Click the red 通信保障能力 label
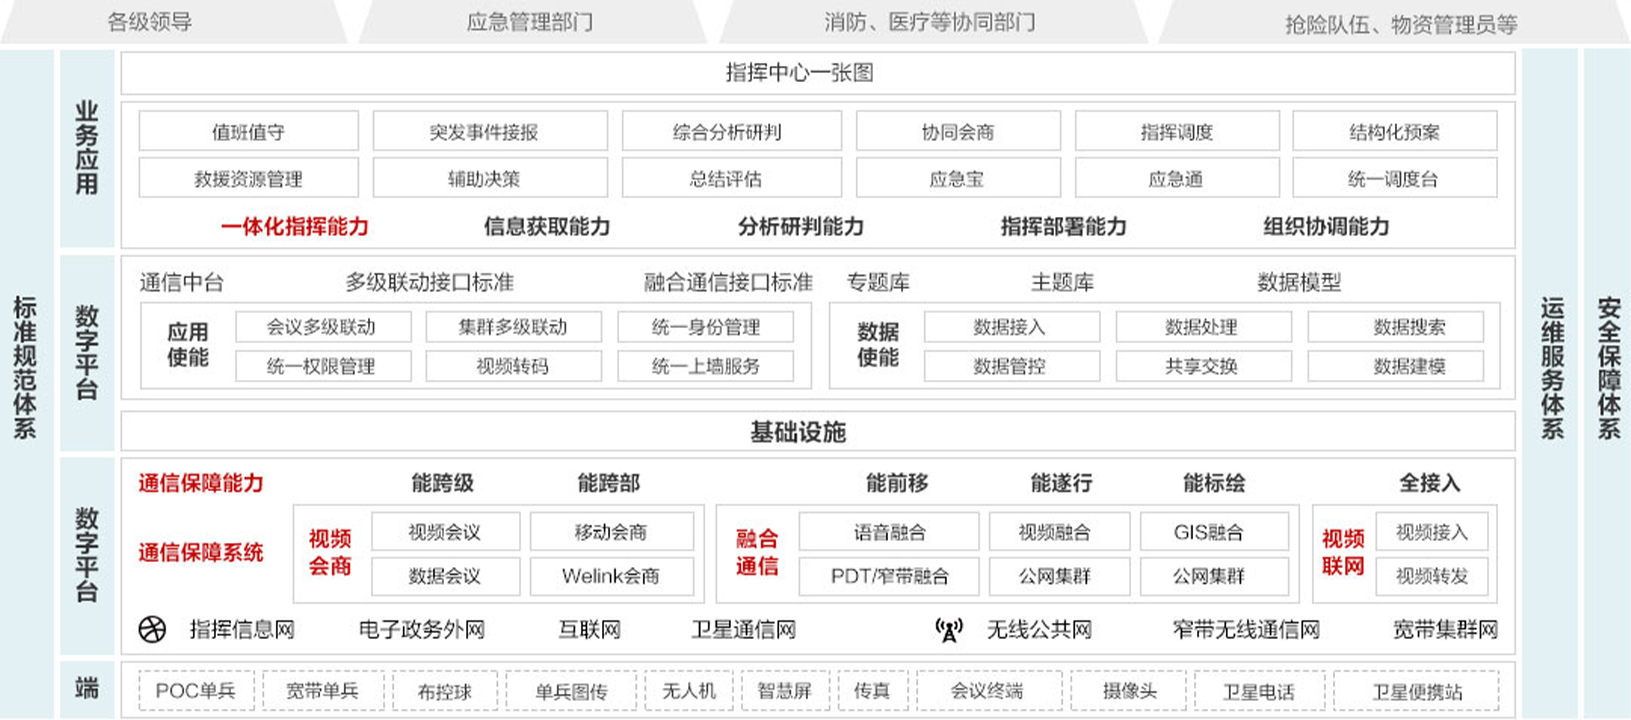This screenshot has height=720, width=1631. click(x=201, y=483)
